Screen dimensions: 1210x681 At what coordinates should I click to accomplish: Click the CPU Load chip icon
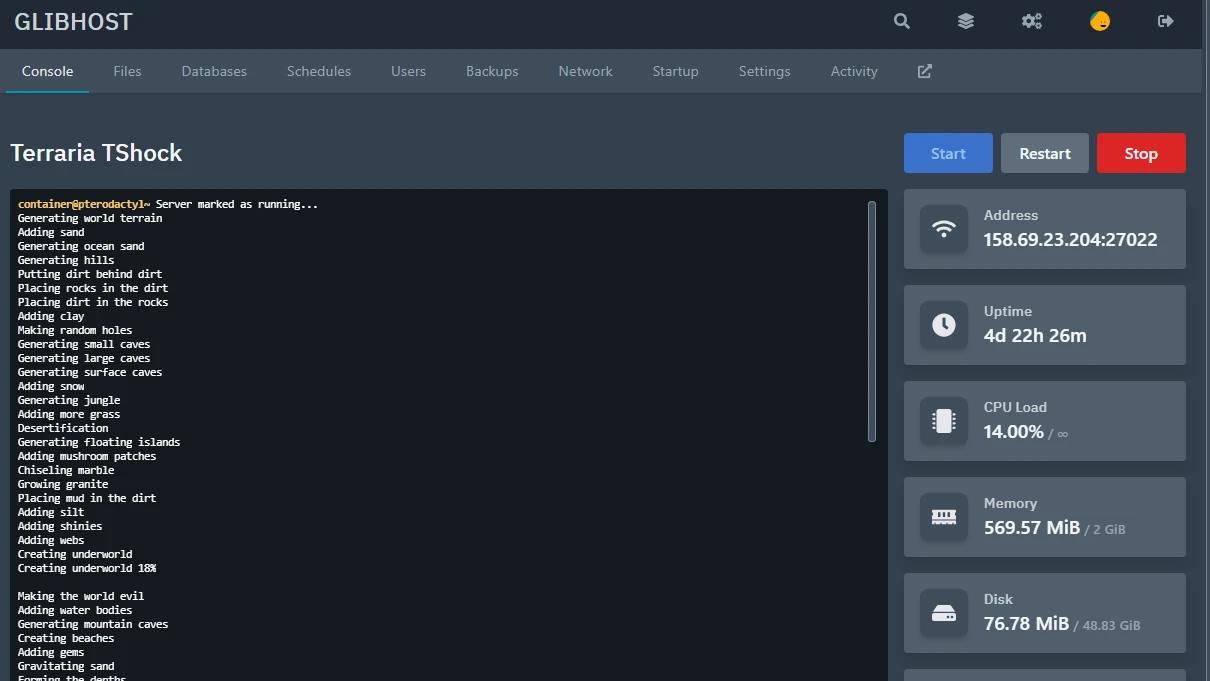(944, 421)
